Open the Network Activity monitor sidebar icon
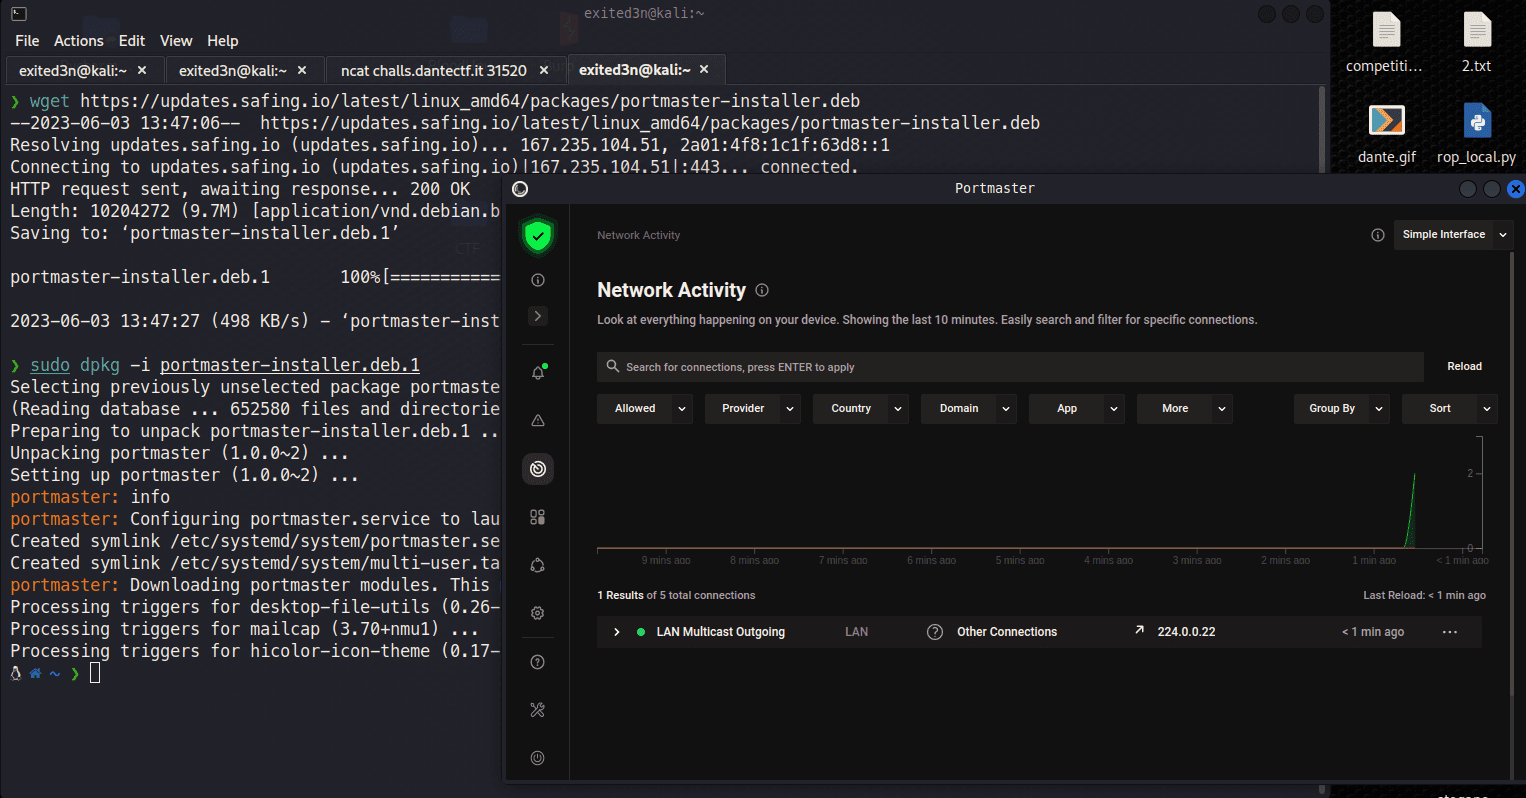 538,469
